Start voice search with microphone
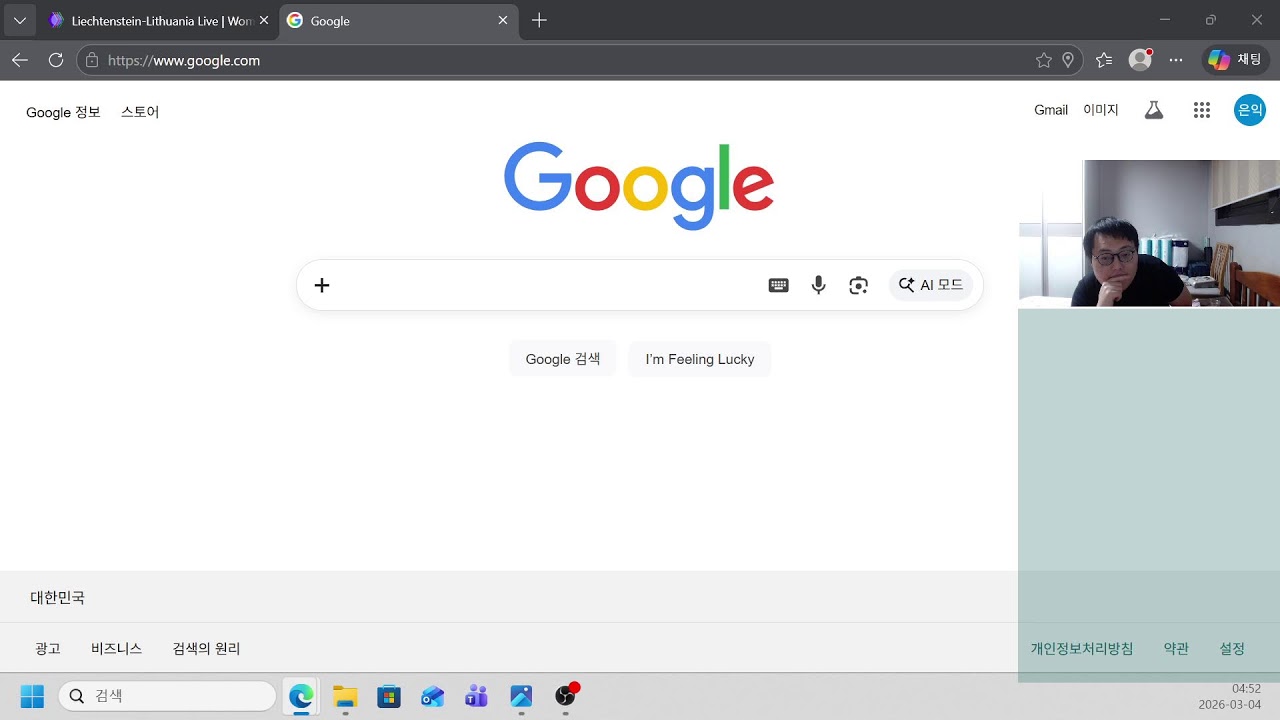This screenshot has height=720, width=1280. (x=818, y=285)
